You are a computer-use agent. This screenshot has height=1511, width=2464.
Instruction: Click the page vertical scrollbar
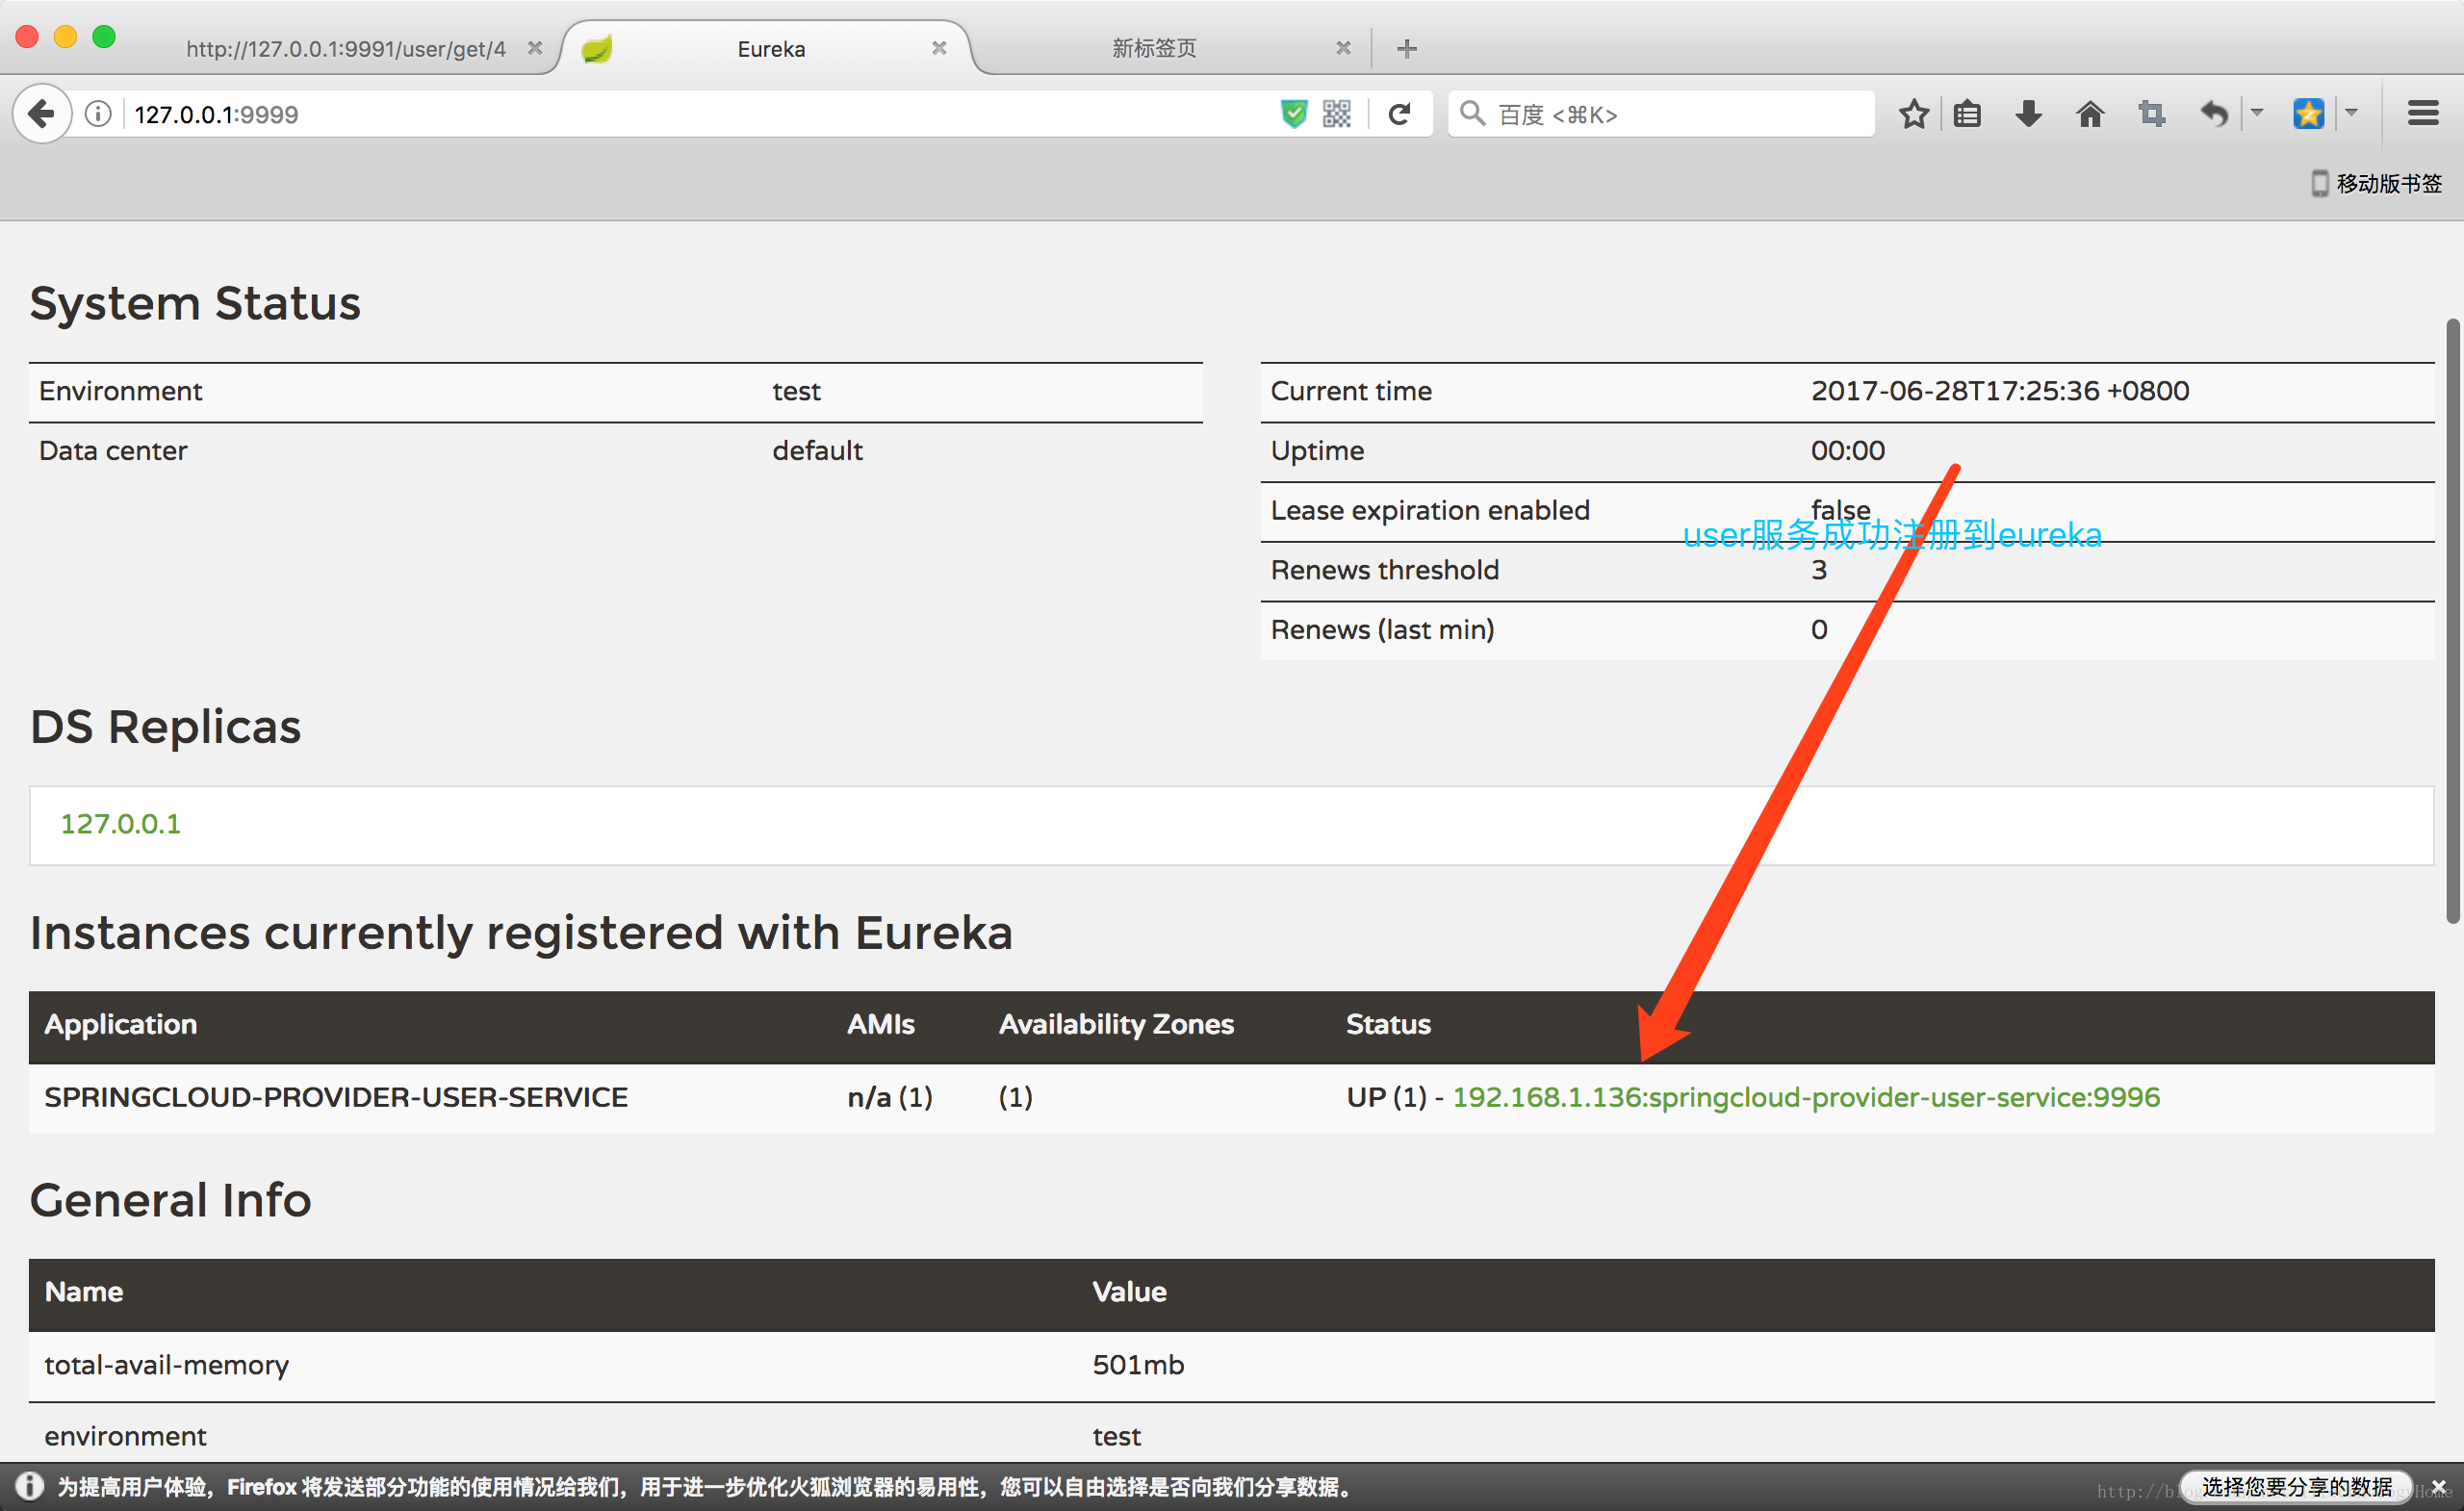click(2452, 620)
